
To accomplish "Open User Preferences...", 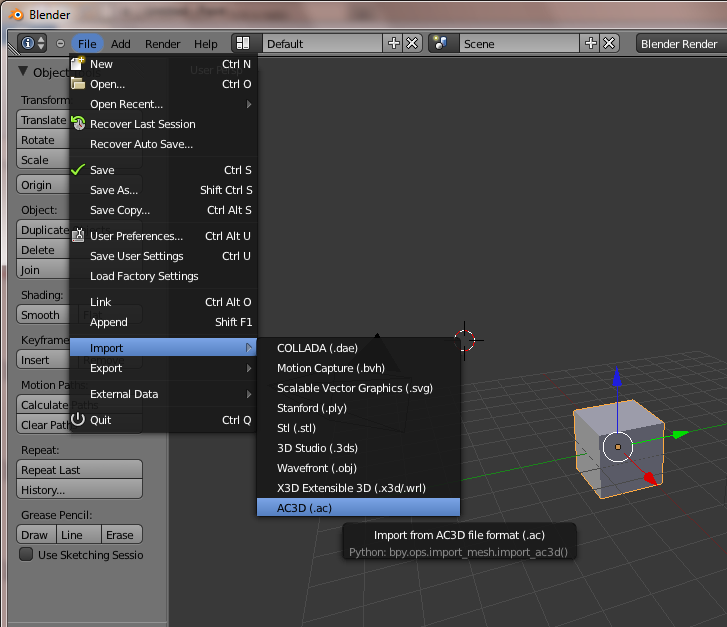I will coord(163,236).
